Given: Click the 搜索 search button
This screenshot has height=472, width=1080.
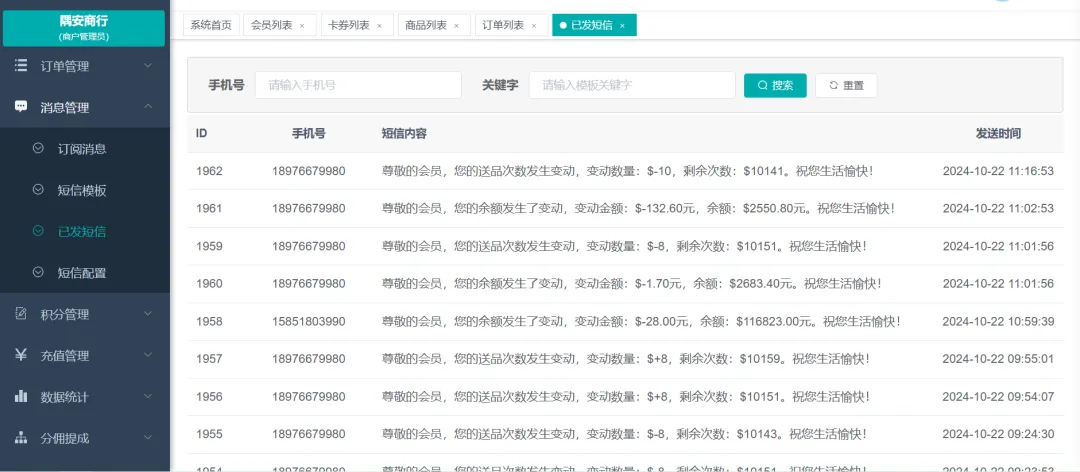Looking at the screenshot, I should coord(775,86).
